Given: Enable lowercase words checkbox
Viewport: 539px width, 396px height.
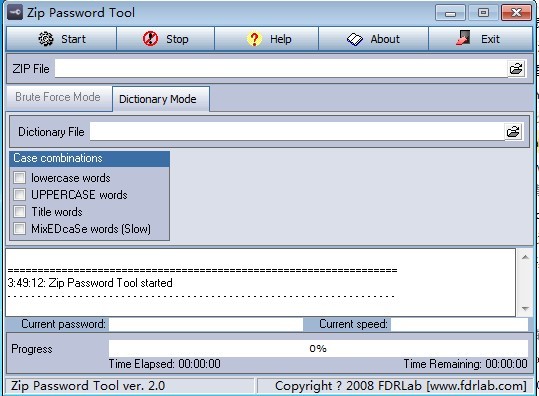Looking at the screenshot, I should pos(20,178).
